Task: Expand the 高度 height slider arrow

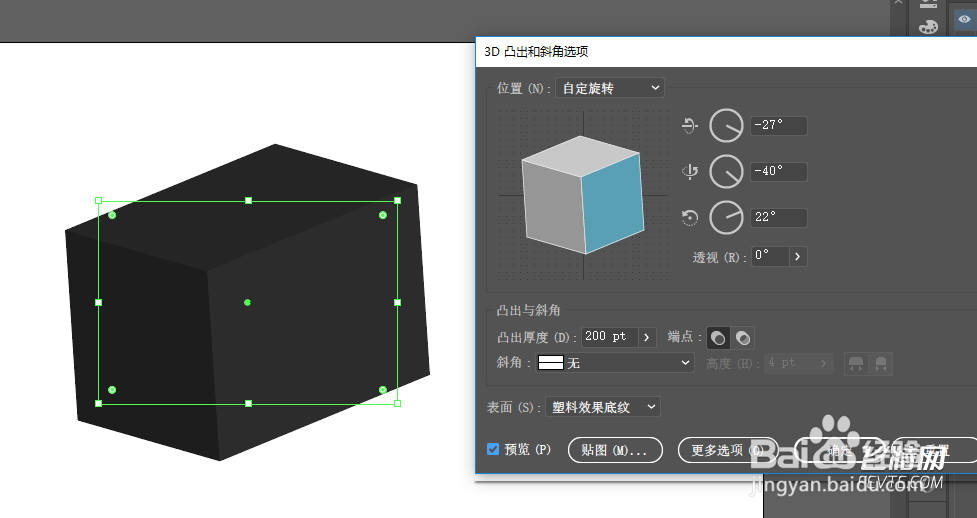Action: pyautogui.click(x=824, y=363)
